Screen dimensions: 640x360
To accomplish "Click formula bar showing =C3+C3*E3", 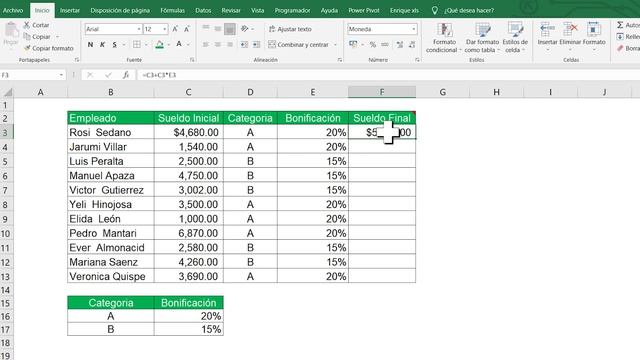I will tap(388, 75).
